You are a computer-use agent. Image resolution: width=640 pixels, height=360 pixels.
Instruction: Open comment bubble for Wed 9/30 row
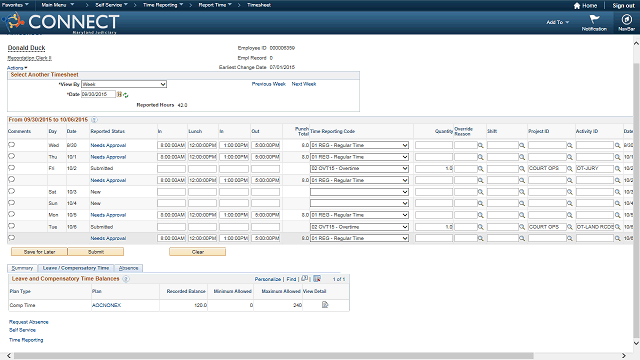click(x=11, y=144)
